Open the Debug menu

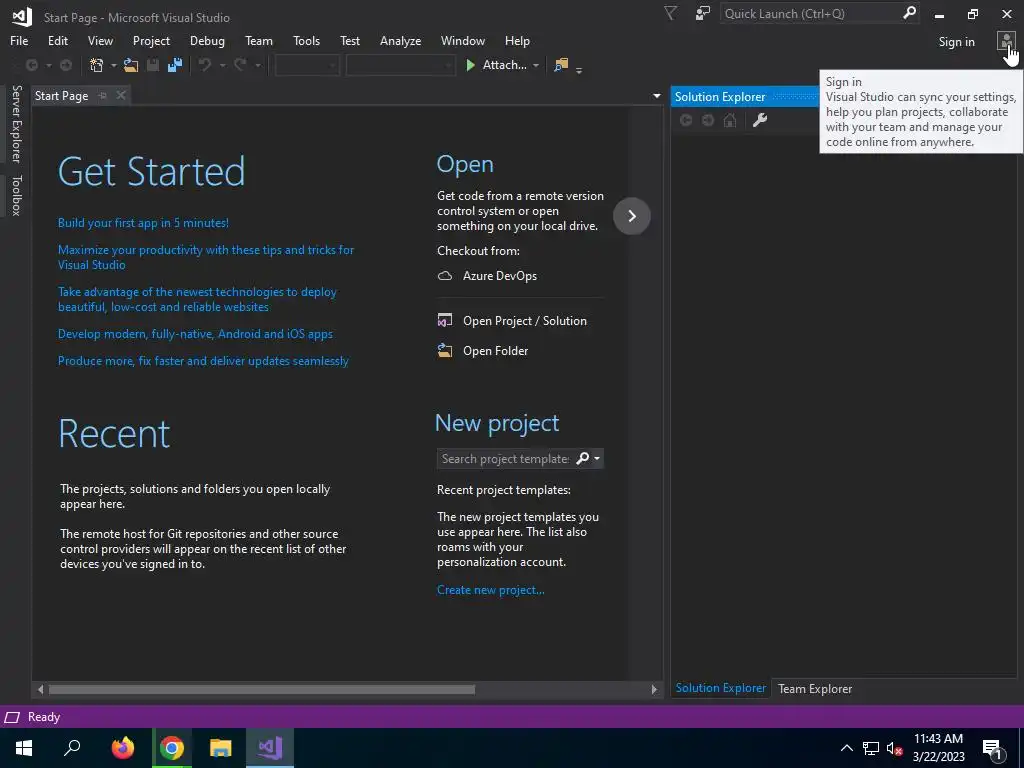(207, 40)
